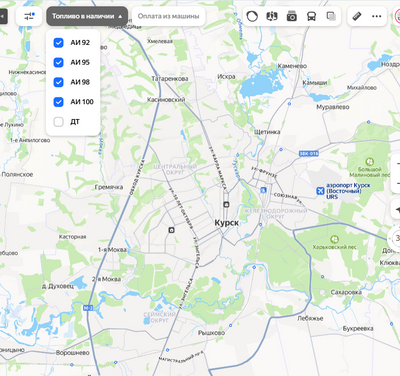Click the Курск city label
400x376 pixels.
point(227,223)
